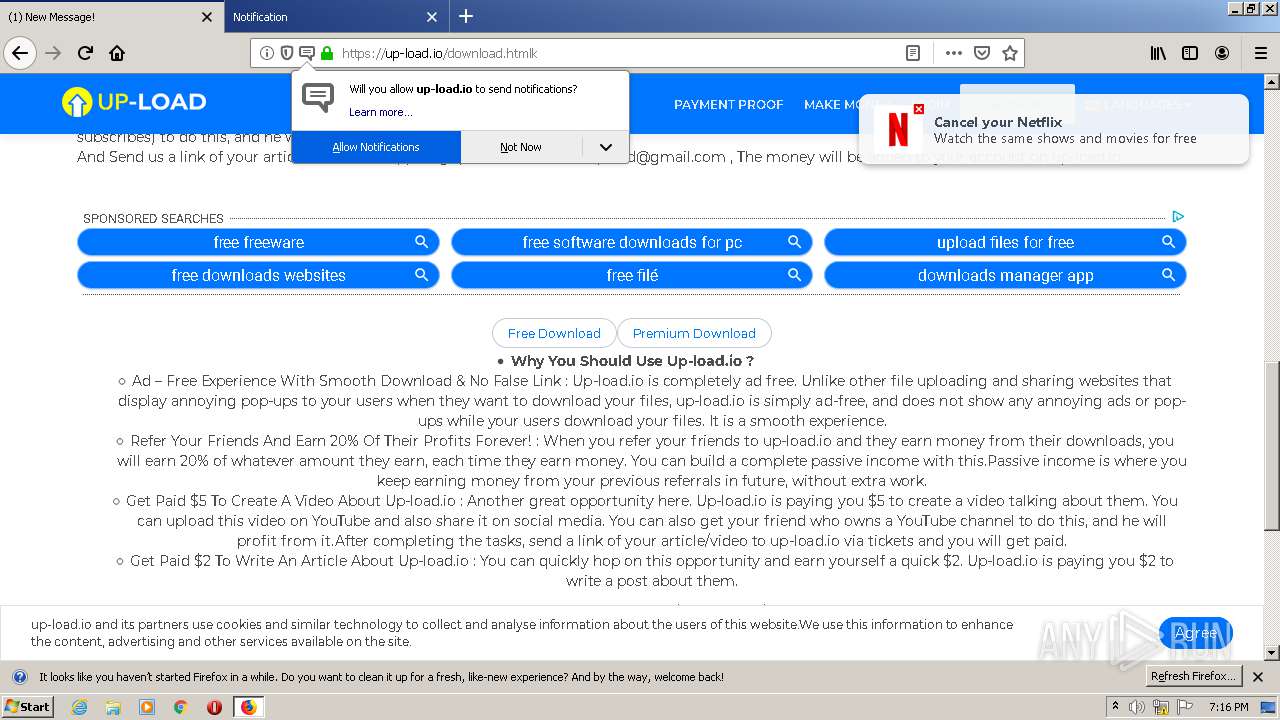Screen dimensions: 1280x720
Task: Follow the Learn more link
Action: click(380, 112)
